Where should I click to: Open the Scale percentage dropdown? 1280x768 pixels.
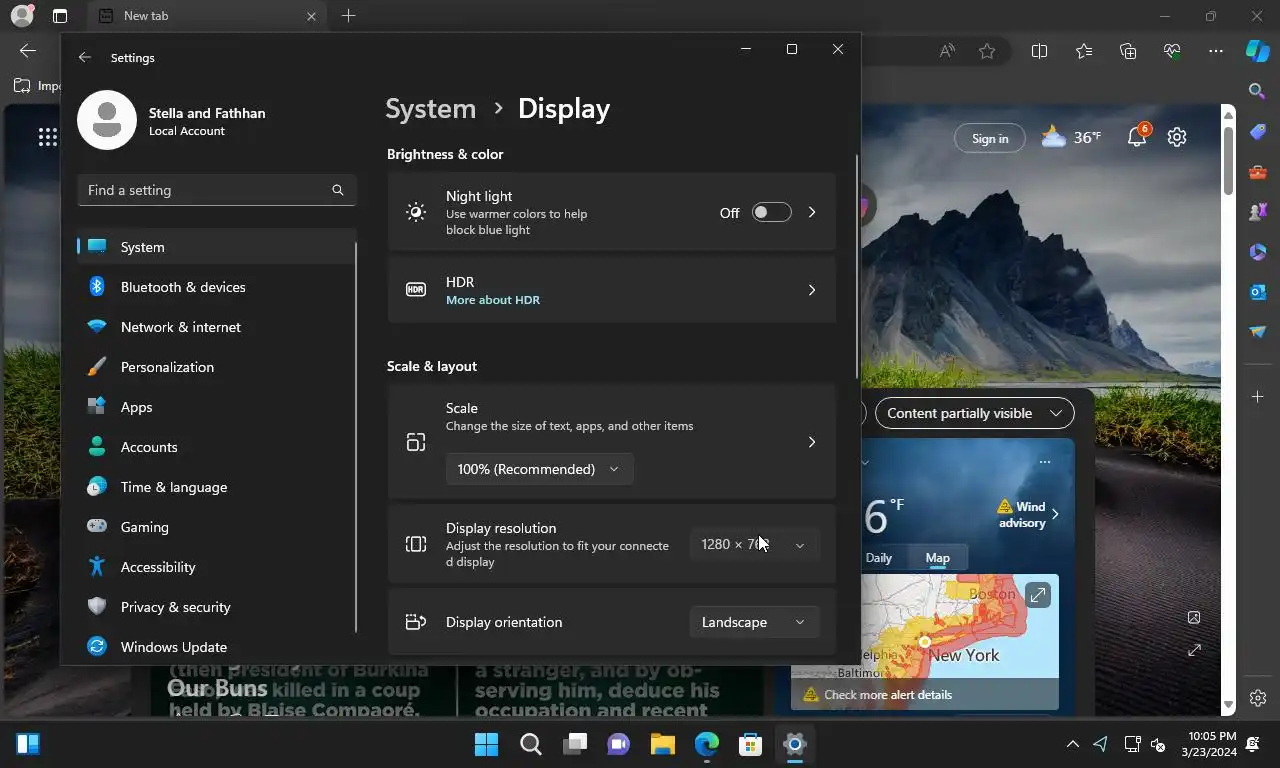tap(538, 469)
